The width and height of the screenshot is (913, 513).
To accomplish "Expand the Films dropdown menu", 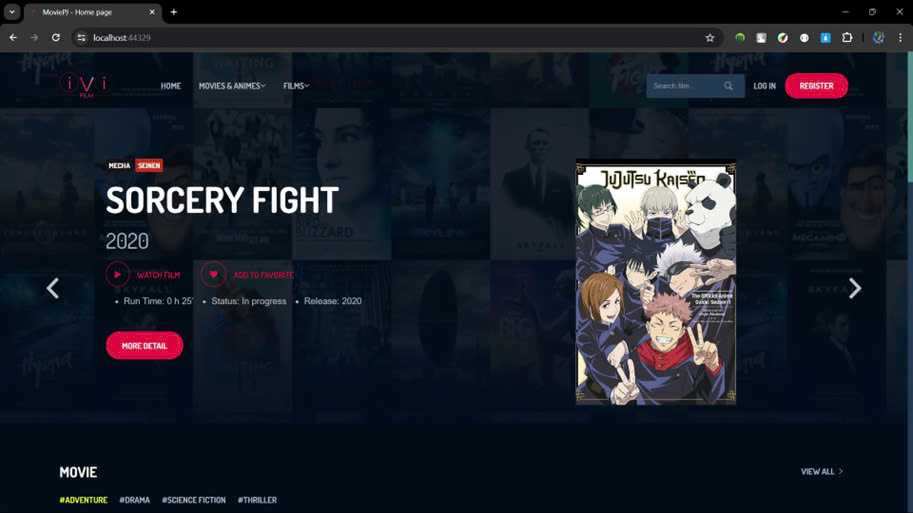I will pos(296,86).
